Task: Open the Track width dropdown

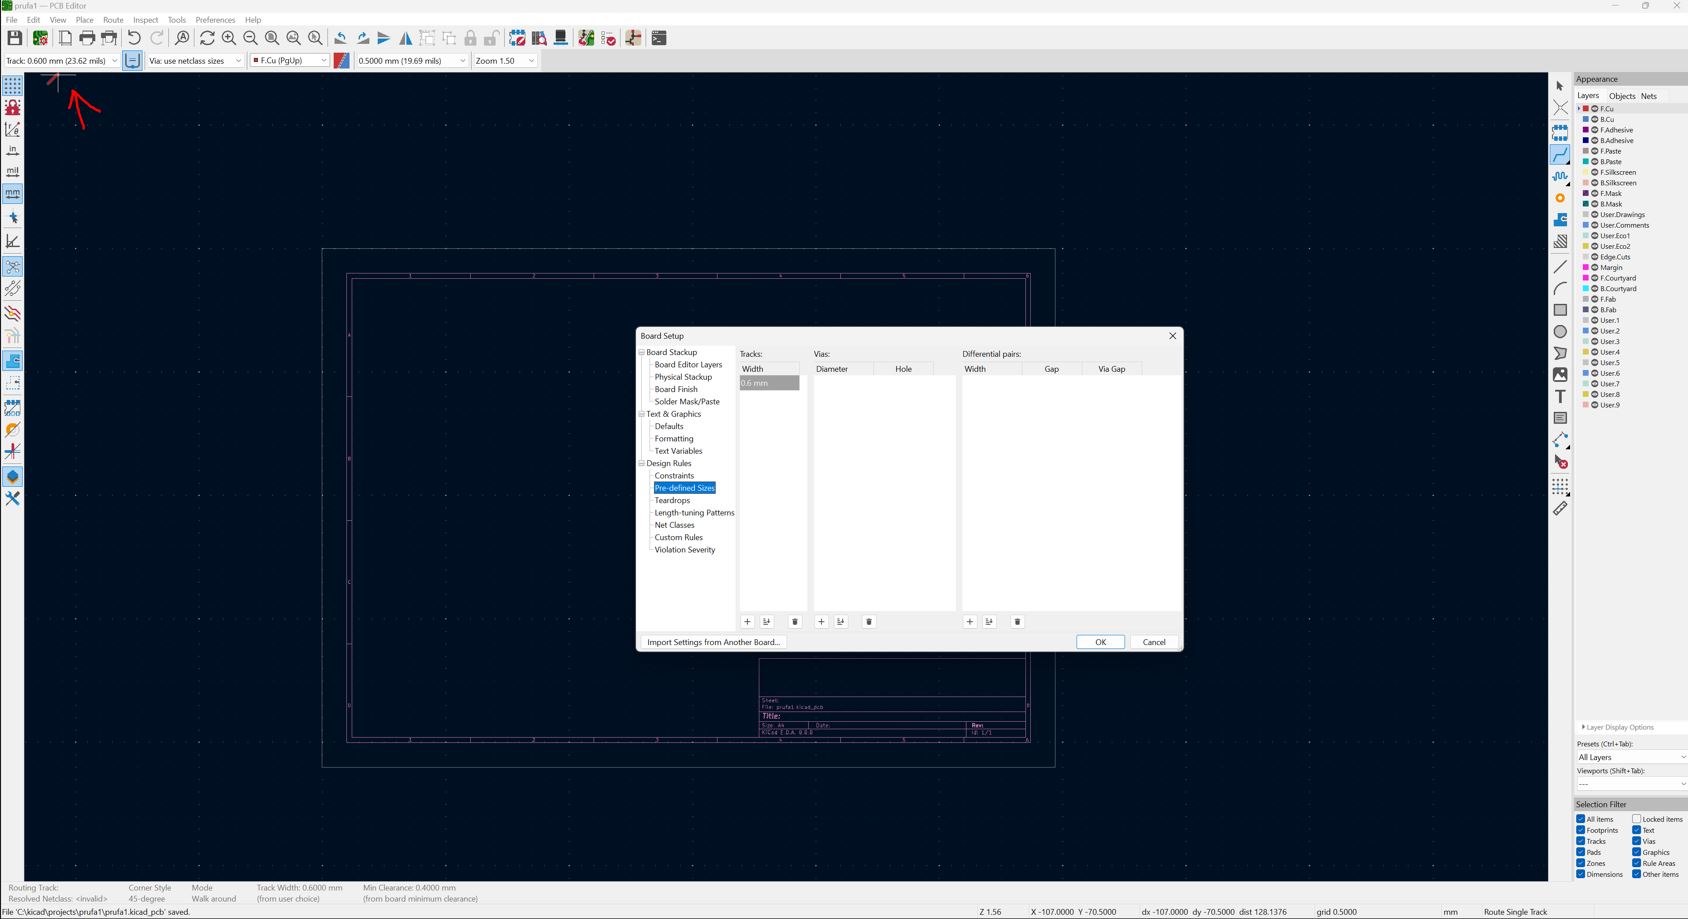Action: pos(61,61)
